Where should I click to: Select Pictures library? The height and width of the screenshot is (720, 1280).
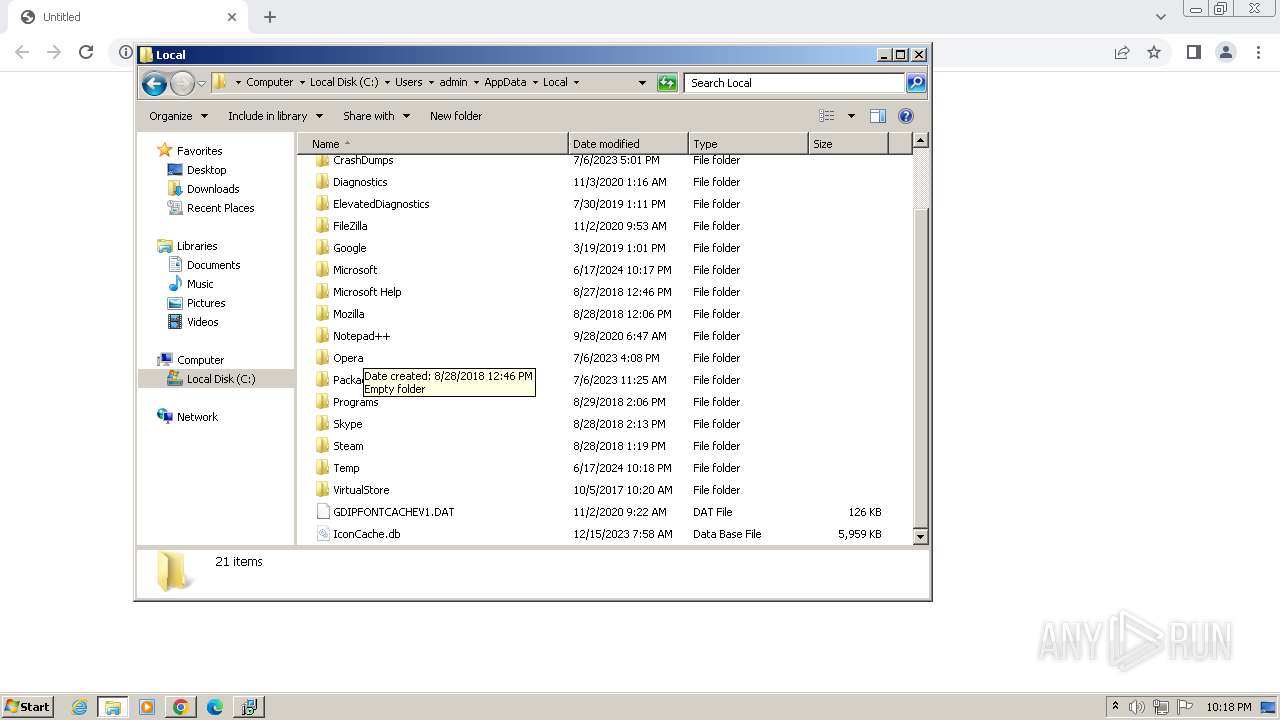206,303
